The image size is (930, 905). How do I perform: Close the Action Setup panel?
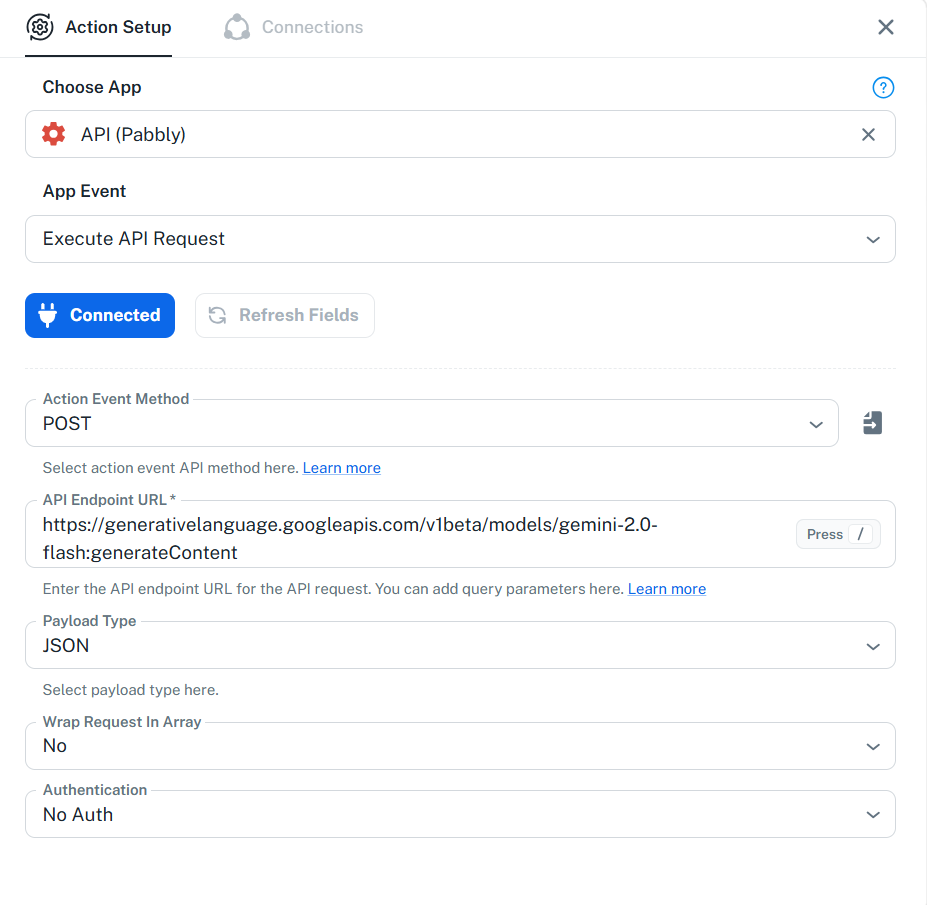[887, 27]
